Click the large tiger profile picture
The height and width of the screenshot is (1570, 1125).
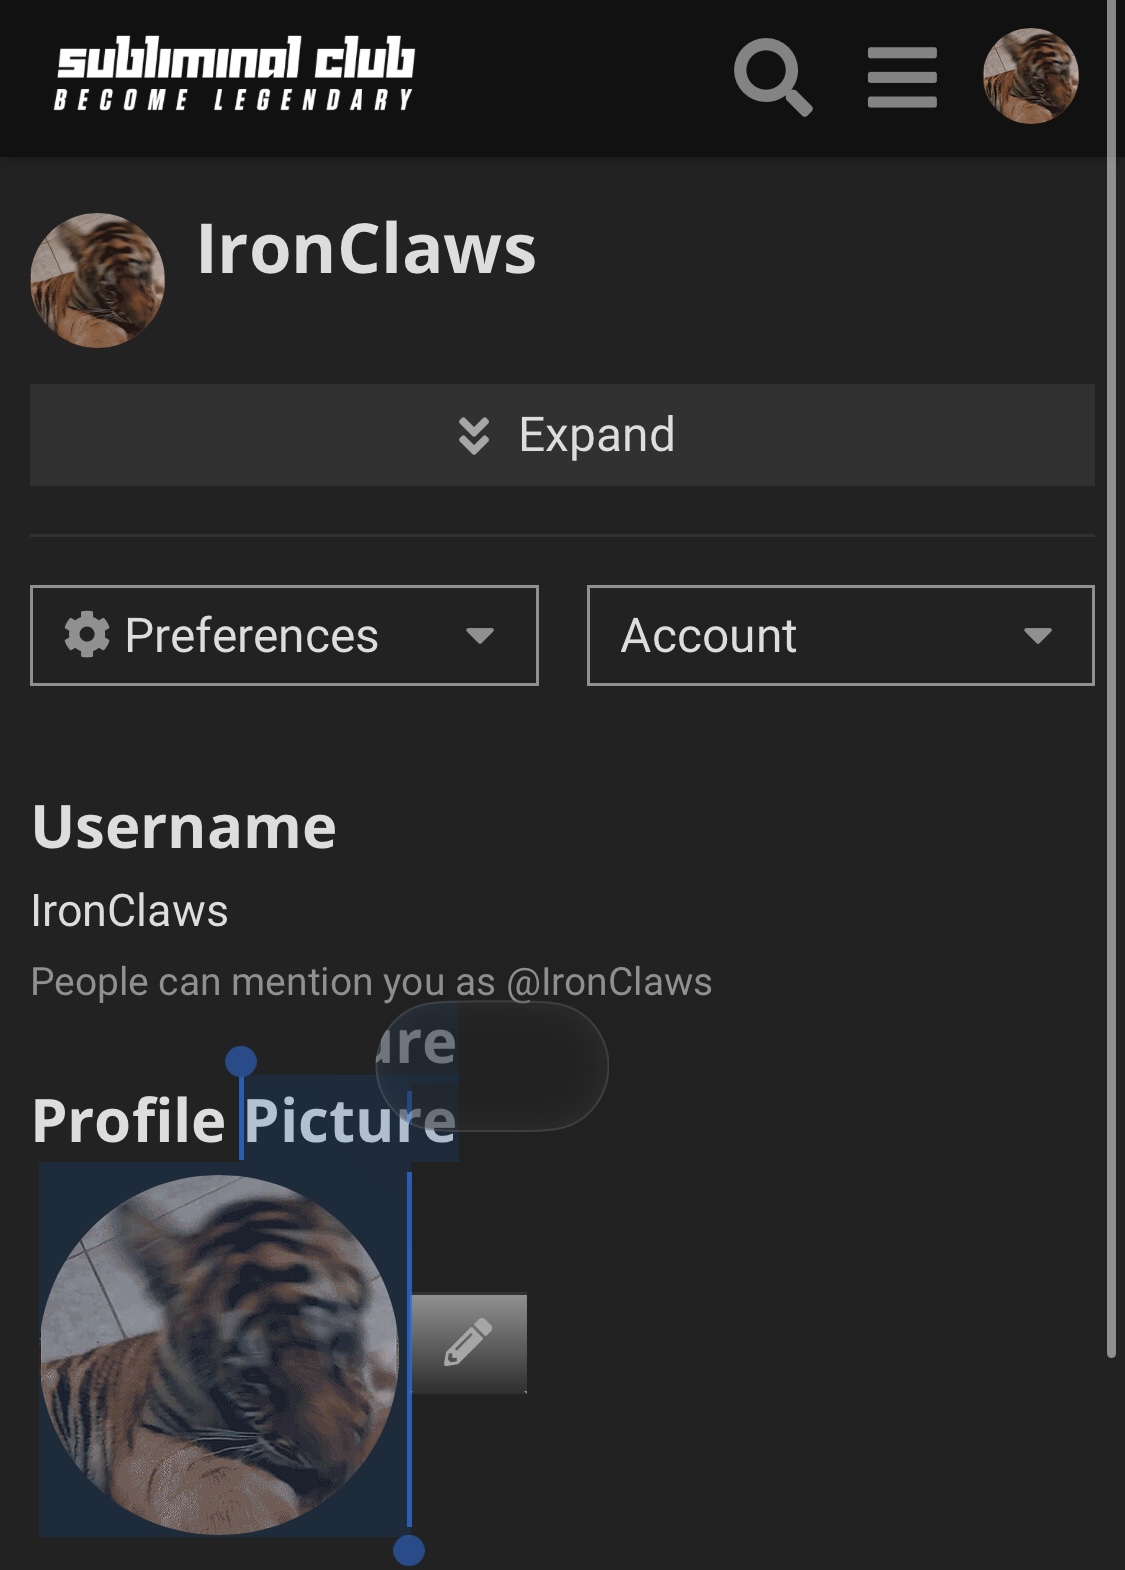[219, 1355]
